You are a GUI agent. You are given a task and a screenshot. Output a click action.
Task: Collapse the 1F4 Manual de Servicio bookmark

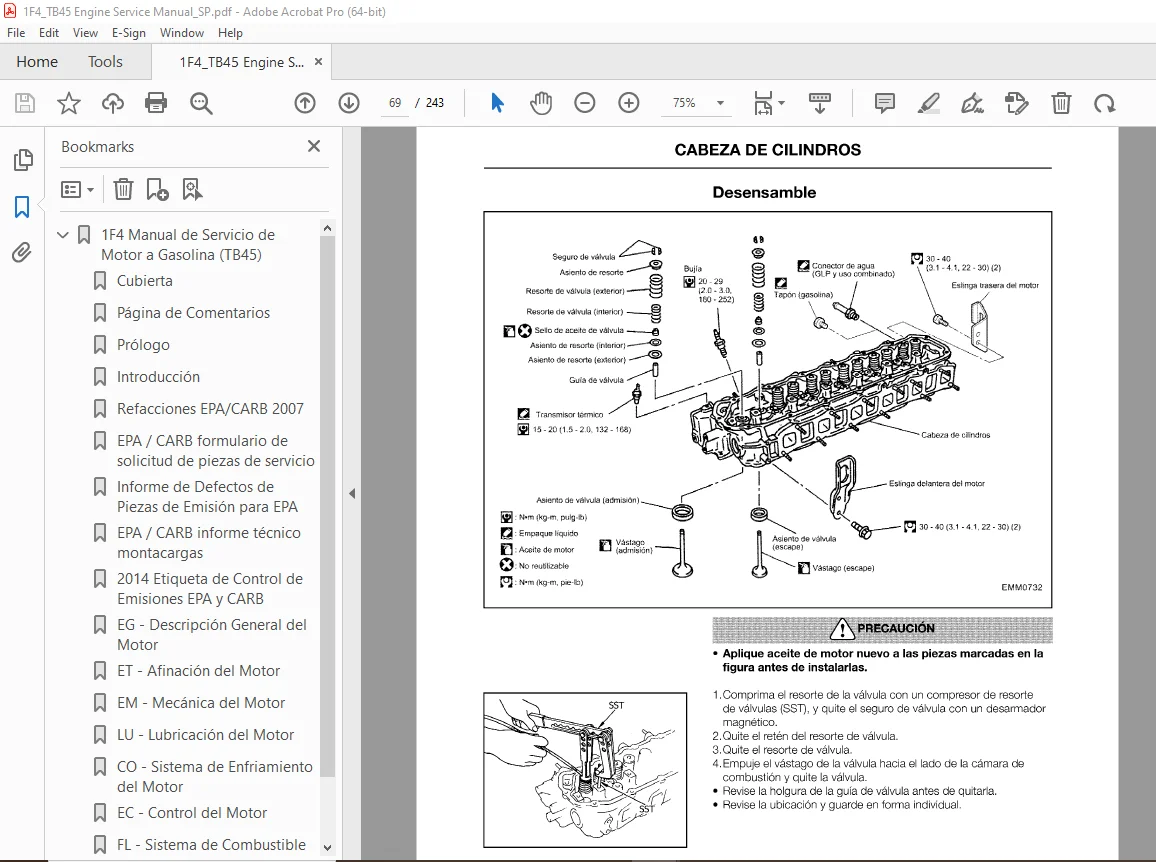[x=63, y=234]
